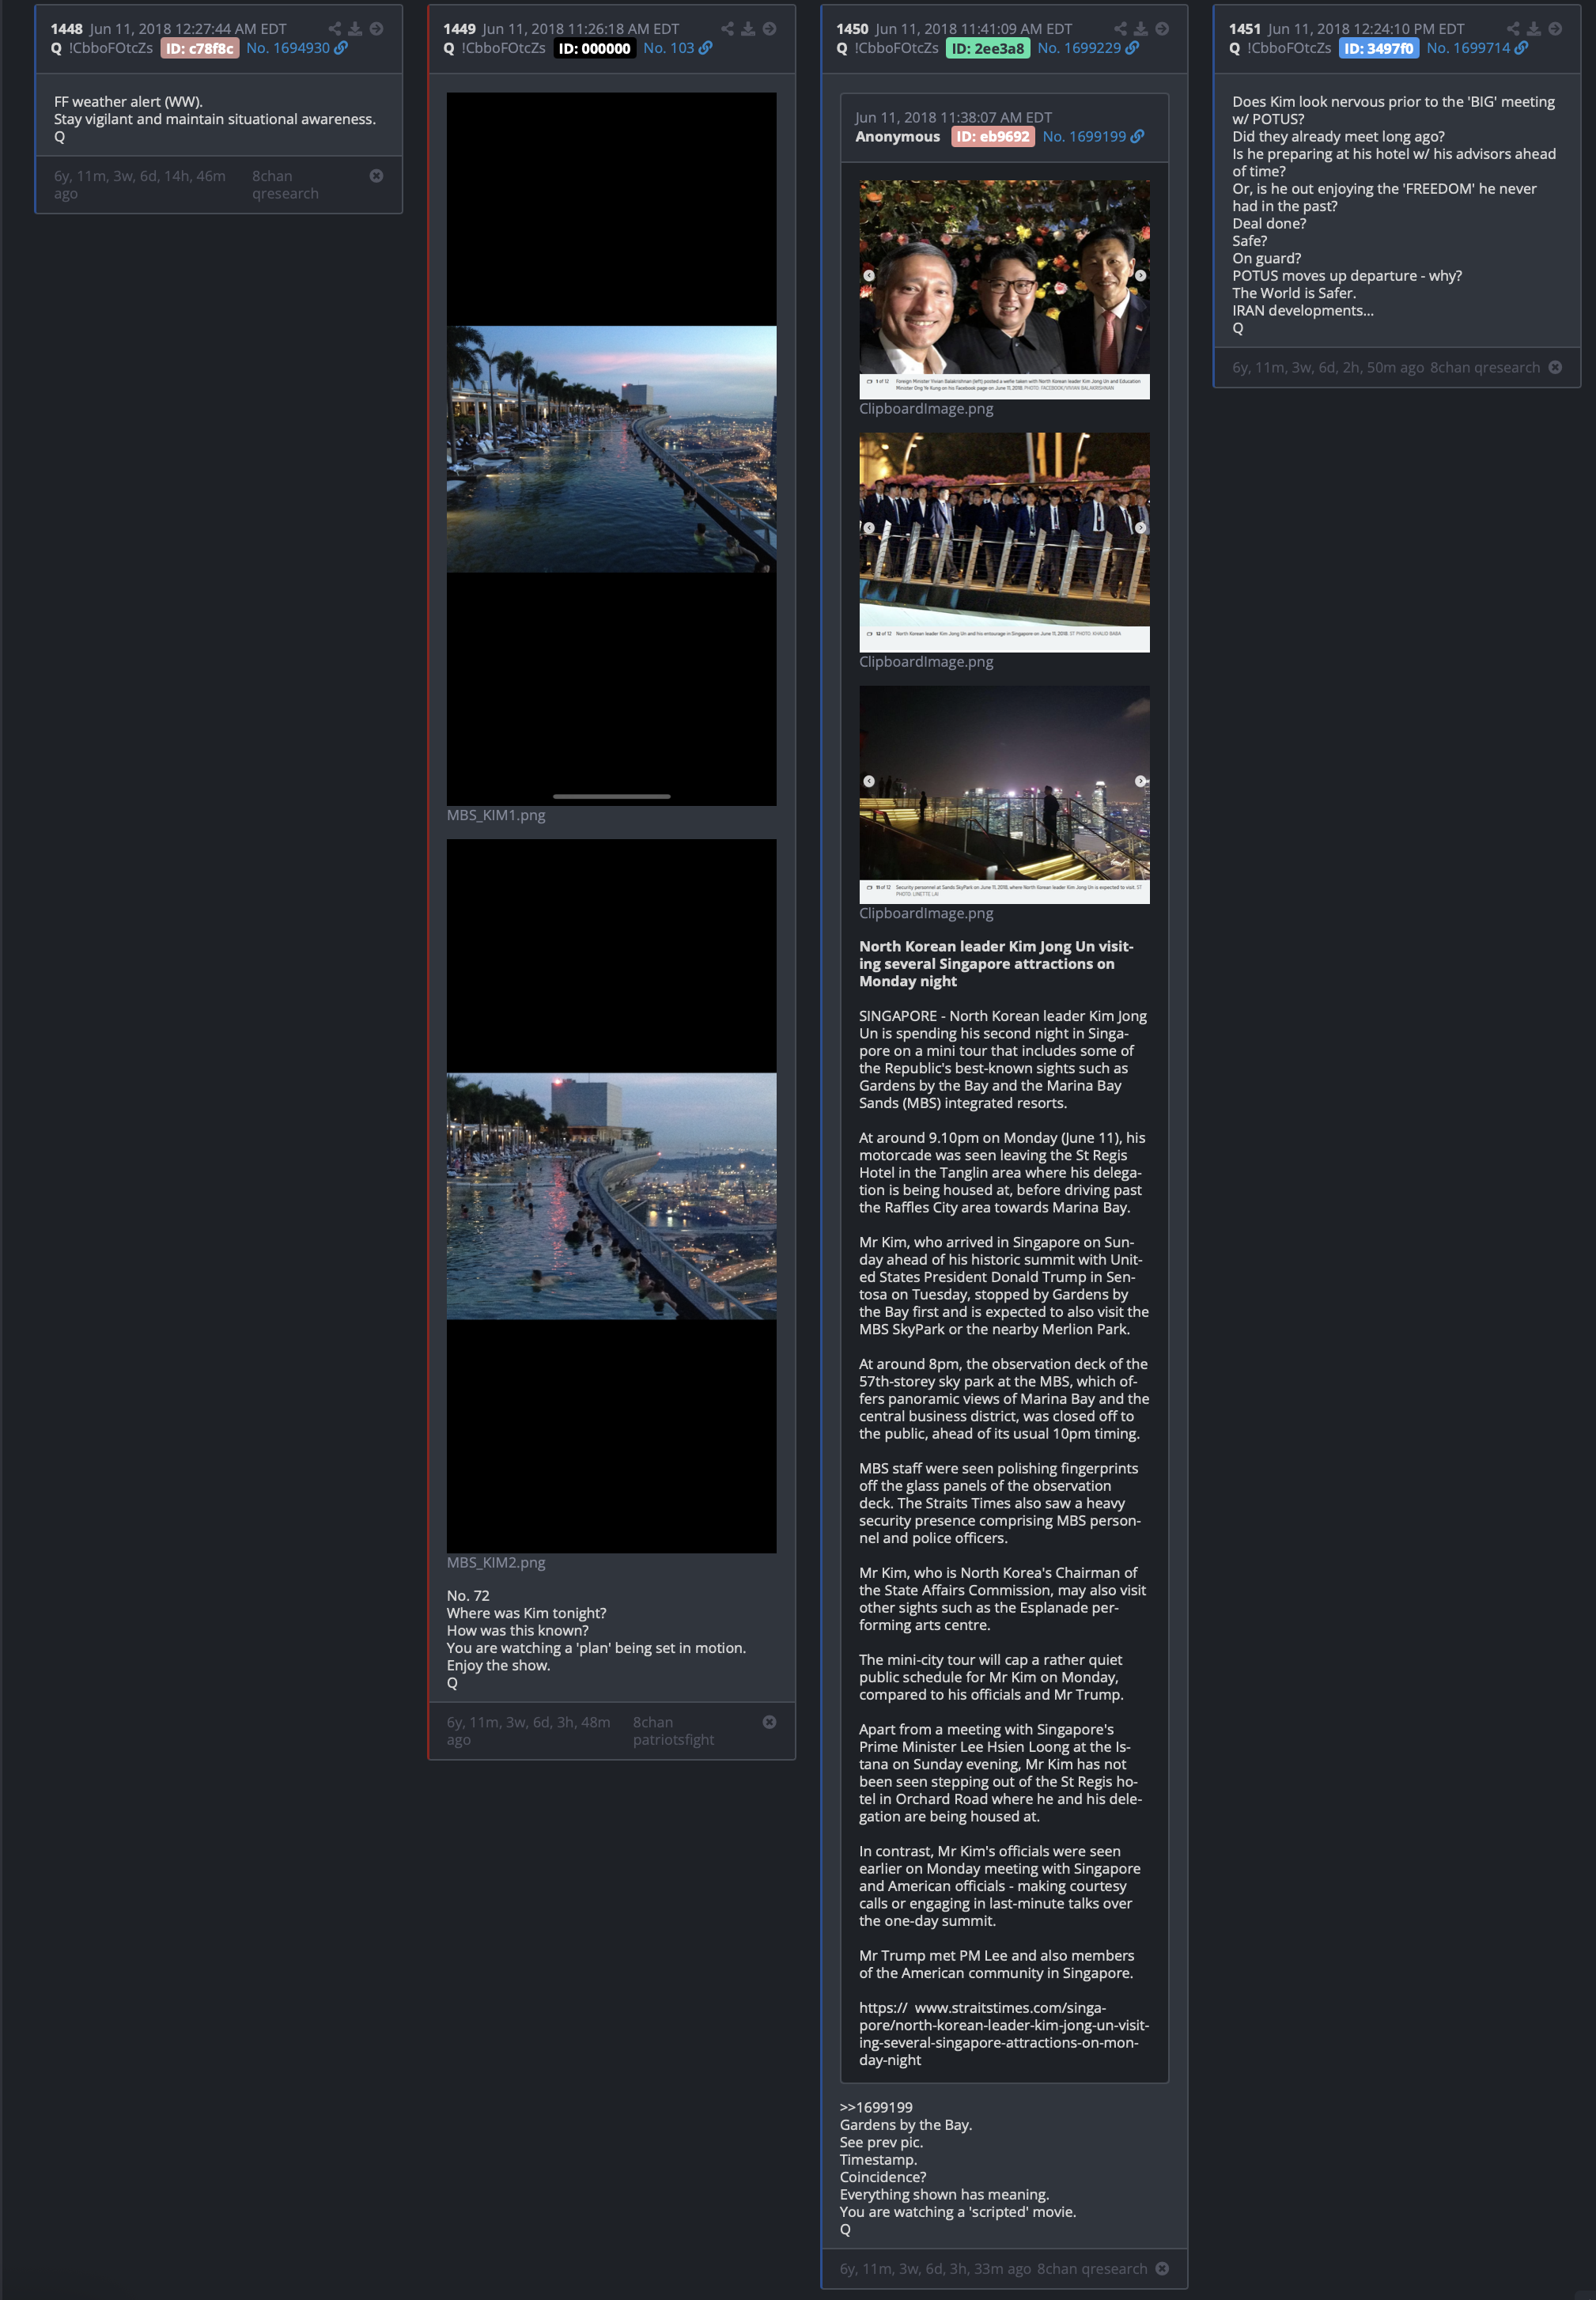Click "8chan qresearch" label in post 1448 footer
1596x2300 pixels.
pyautogui.click(x=285, y=185)
